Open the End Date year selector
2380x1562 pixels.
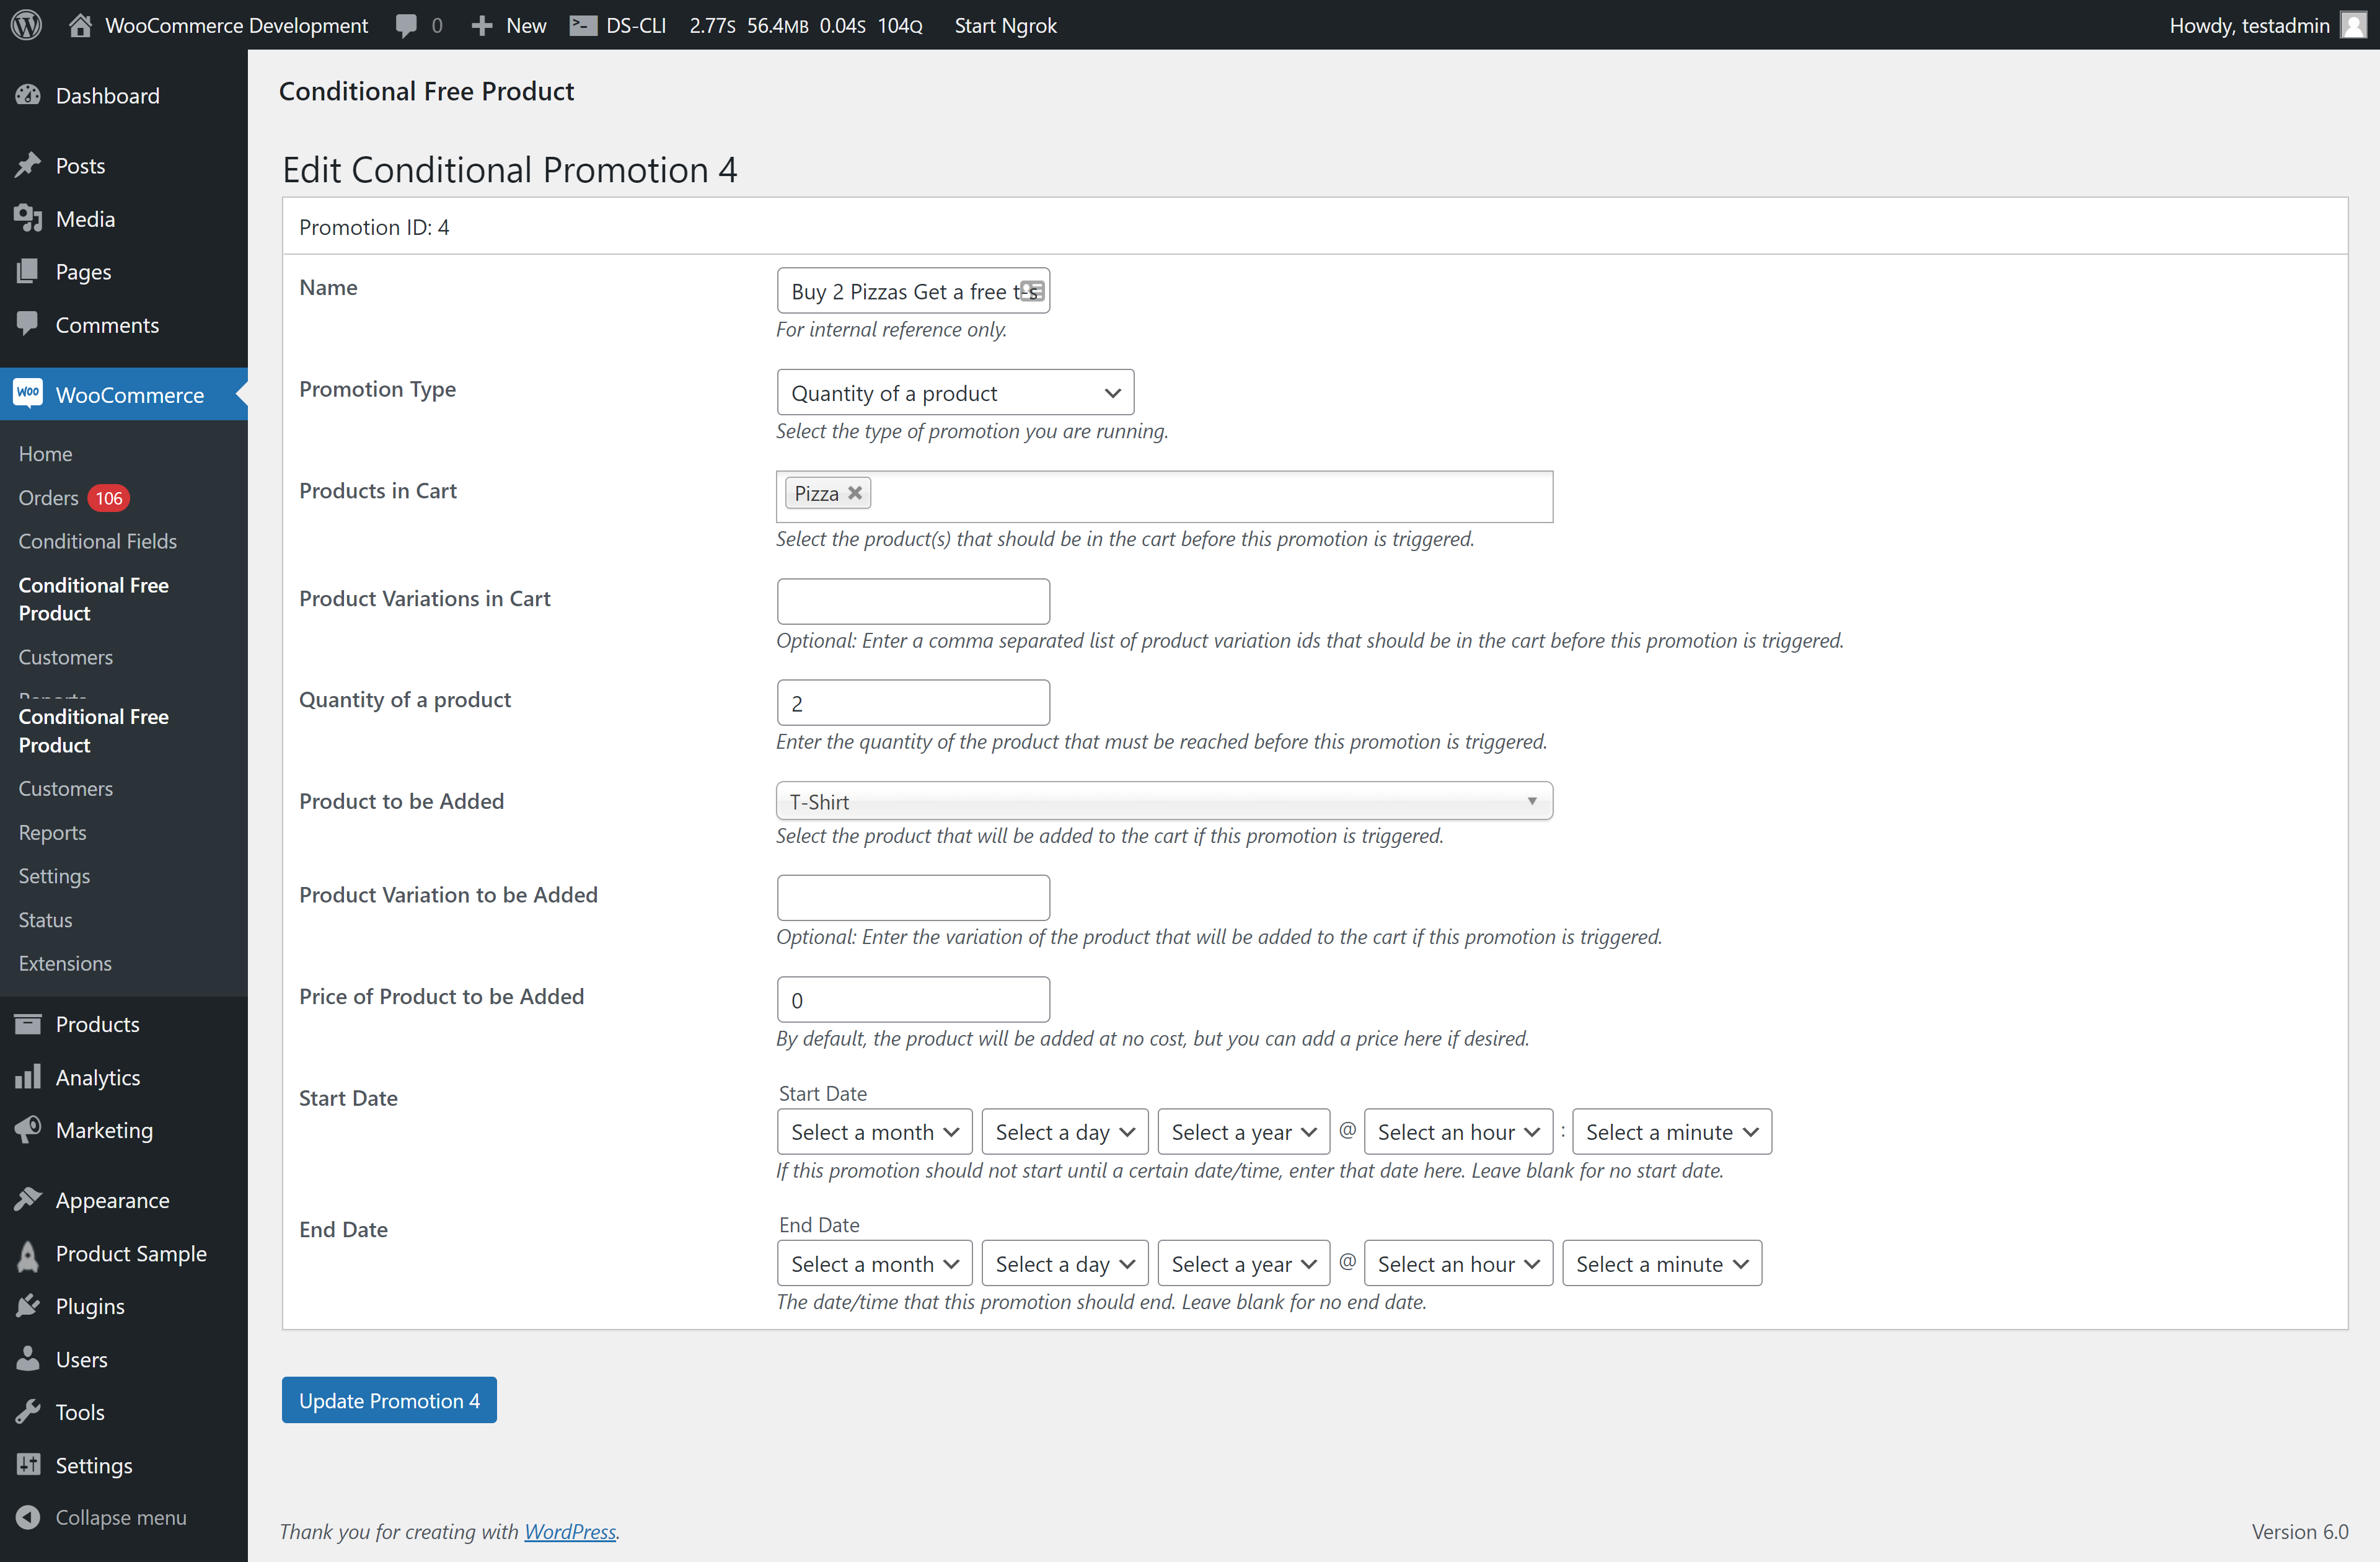tap(1243, 1263)
